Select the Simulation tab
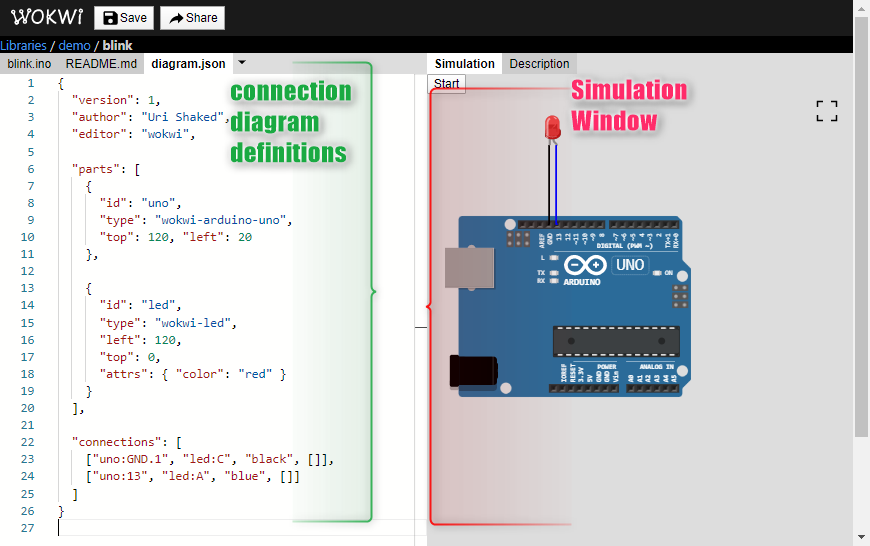Viewport: 870px width, 546px height. click(464, 64)
